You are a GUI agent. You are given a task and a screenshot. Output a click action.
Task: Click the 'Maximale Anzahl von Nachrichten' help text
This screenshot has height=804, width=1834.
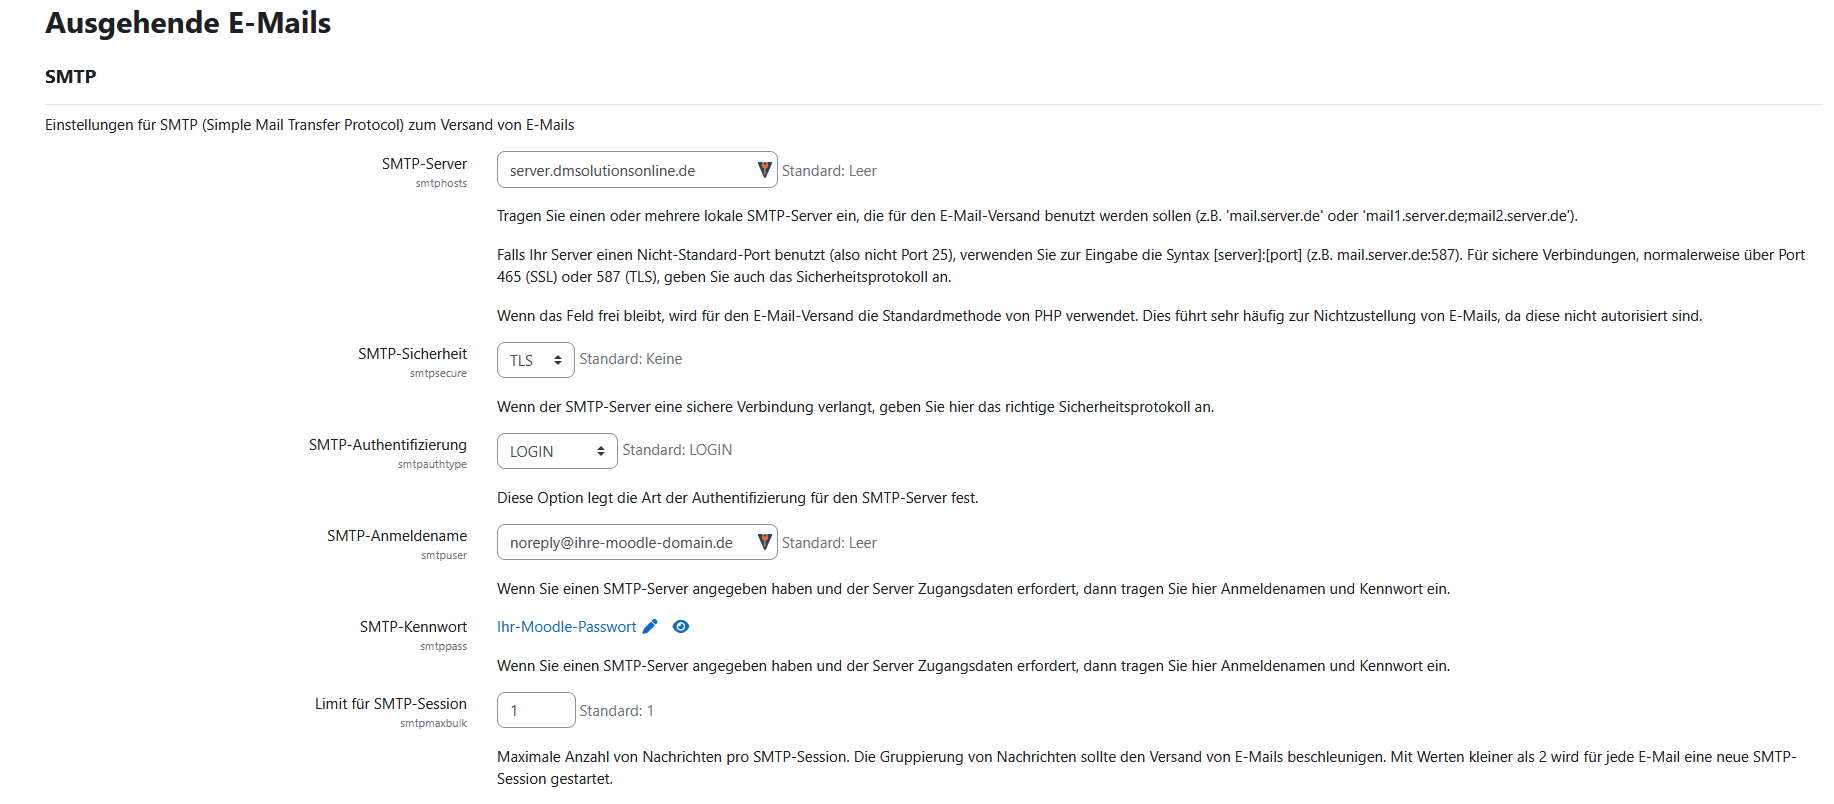1147,768
